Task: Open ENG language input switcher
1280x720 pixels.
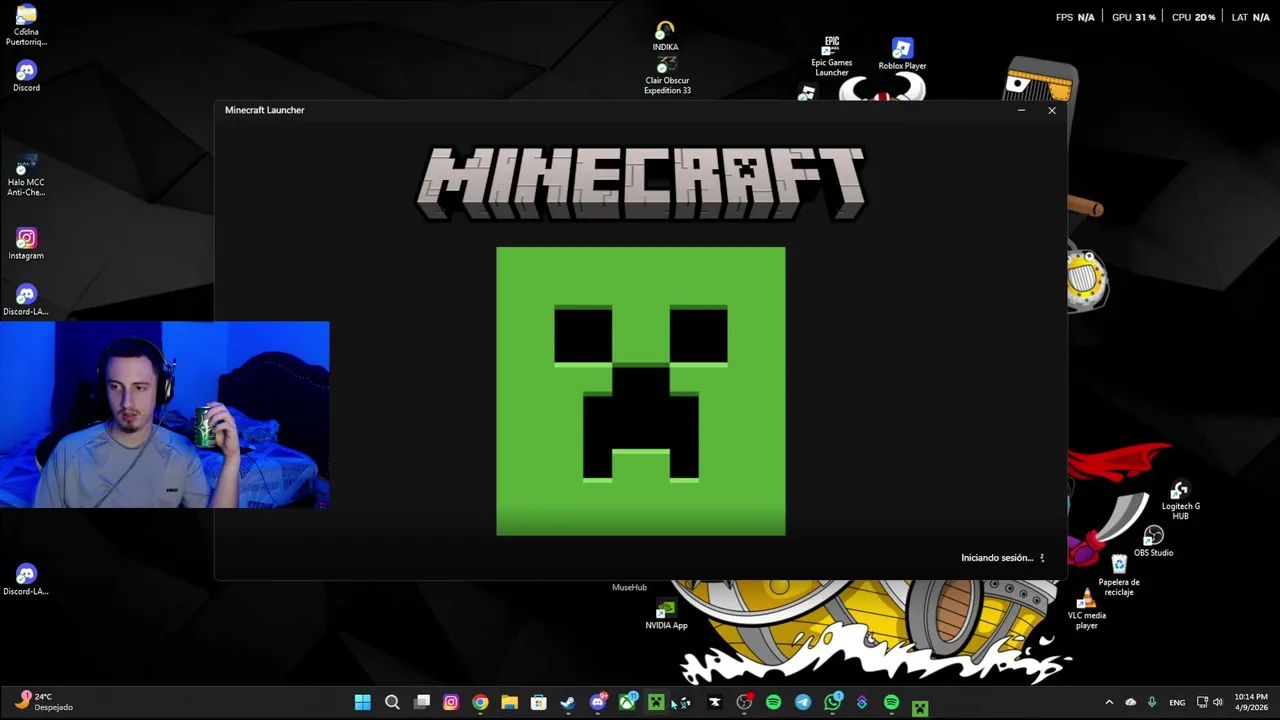Action: 1177,702
